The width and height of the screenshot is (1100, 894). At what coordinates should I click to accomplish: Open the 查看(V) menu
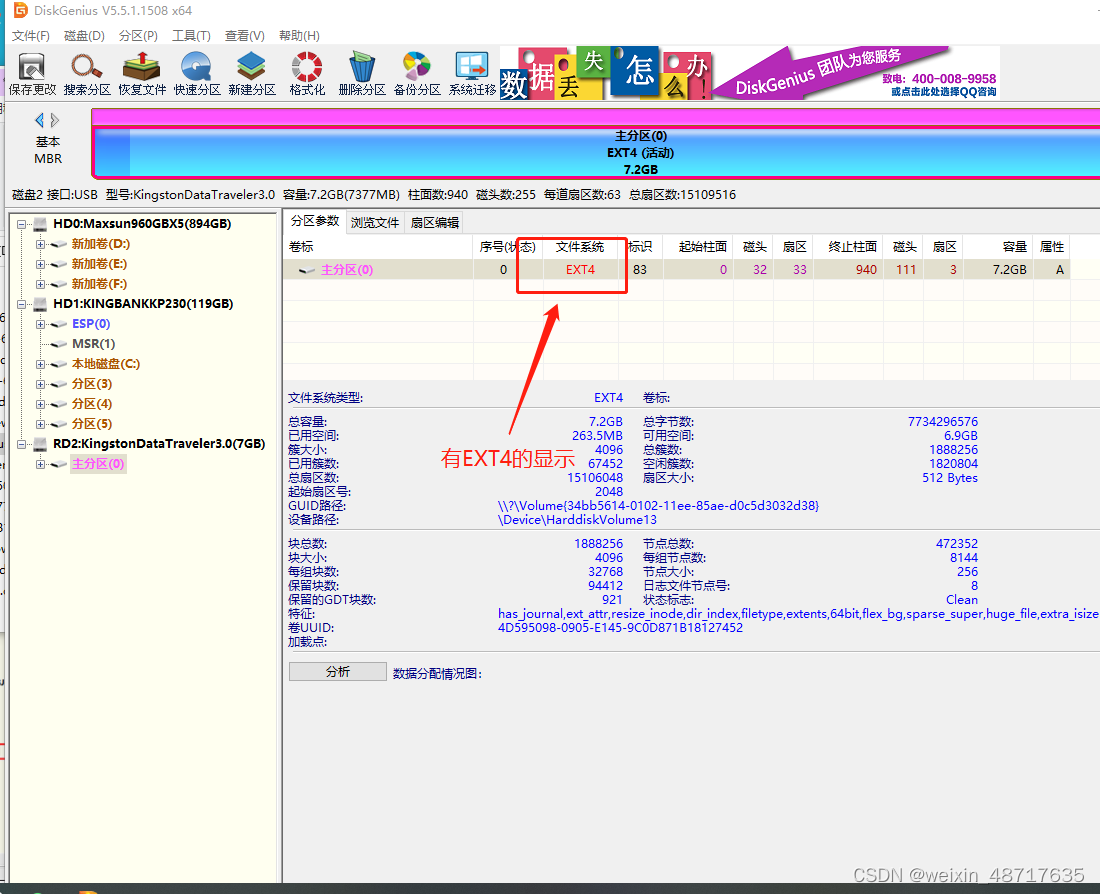pyautogui.click(x=245, y=36)
